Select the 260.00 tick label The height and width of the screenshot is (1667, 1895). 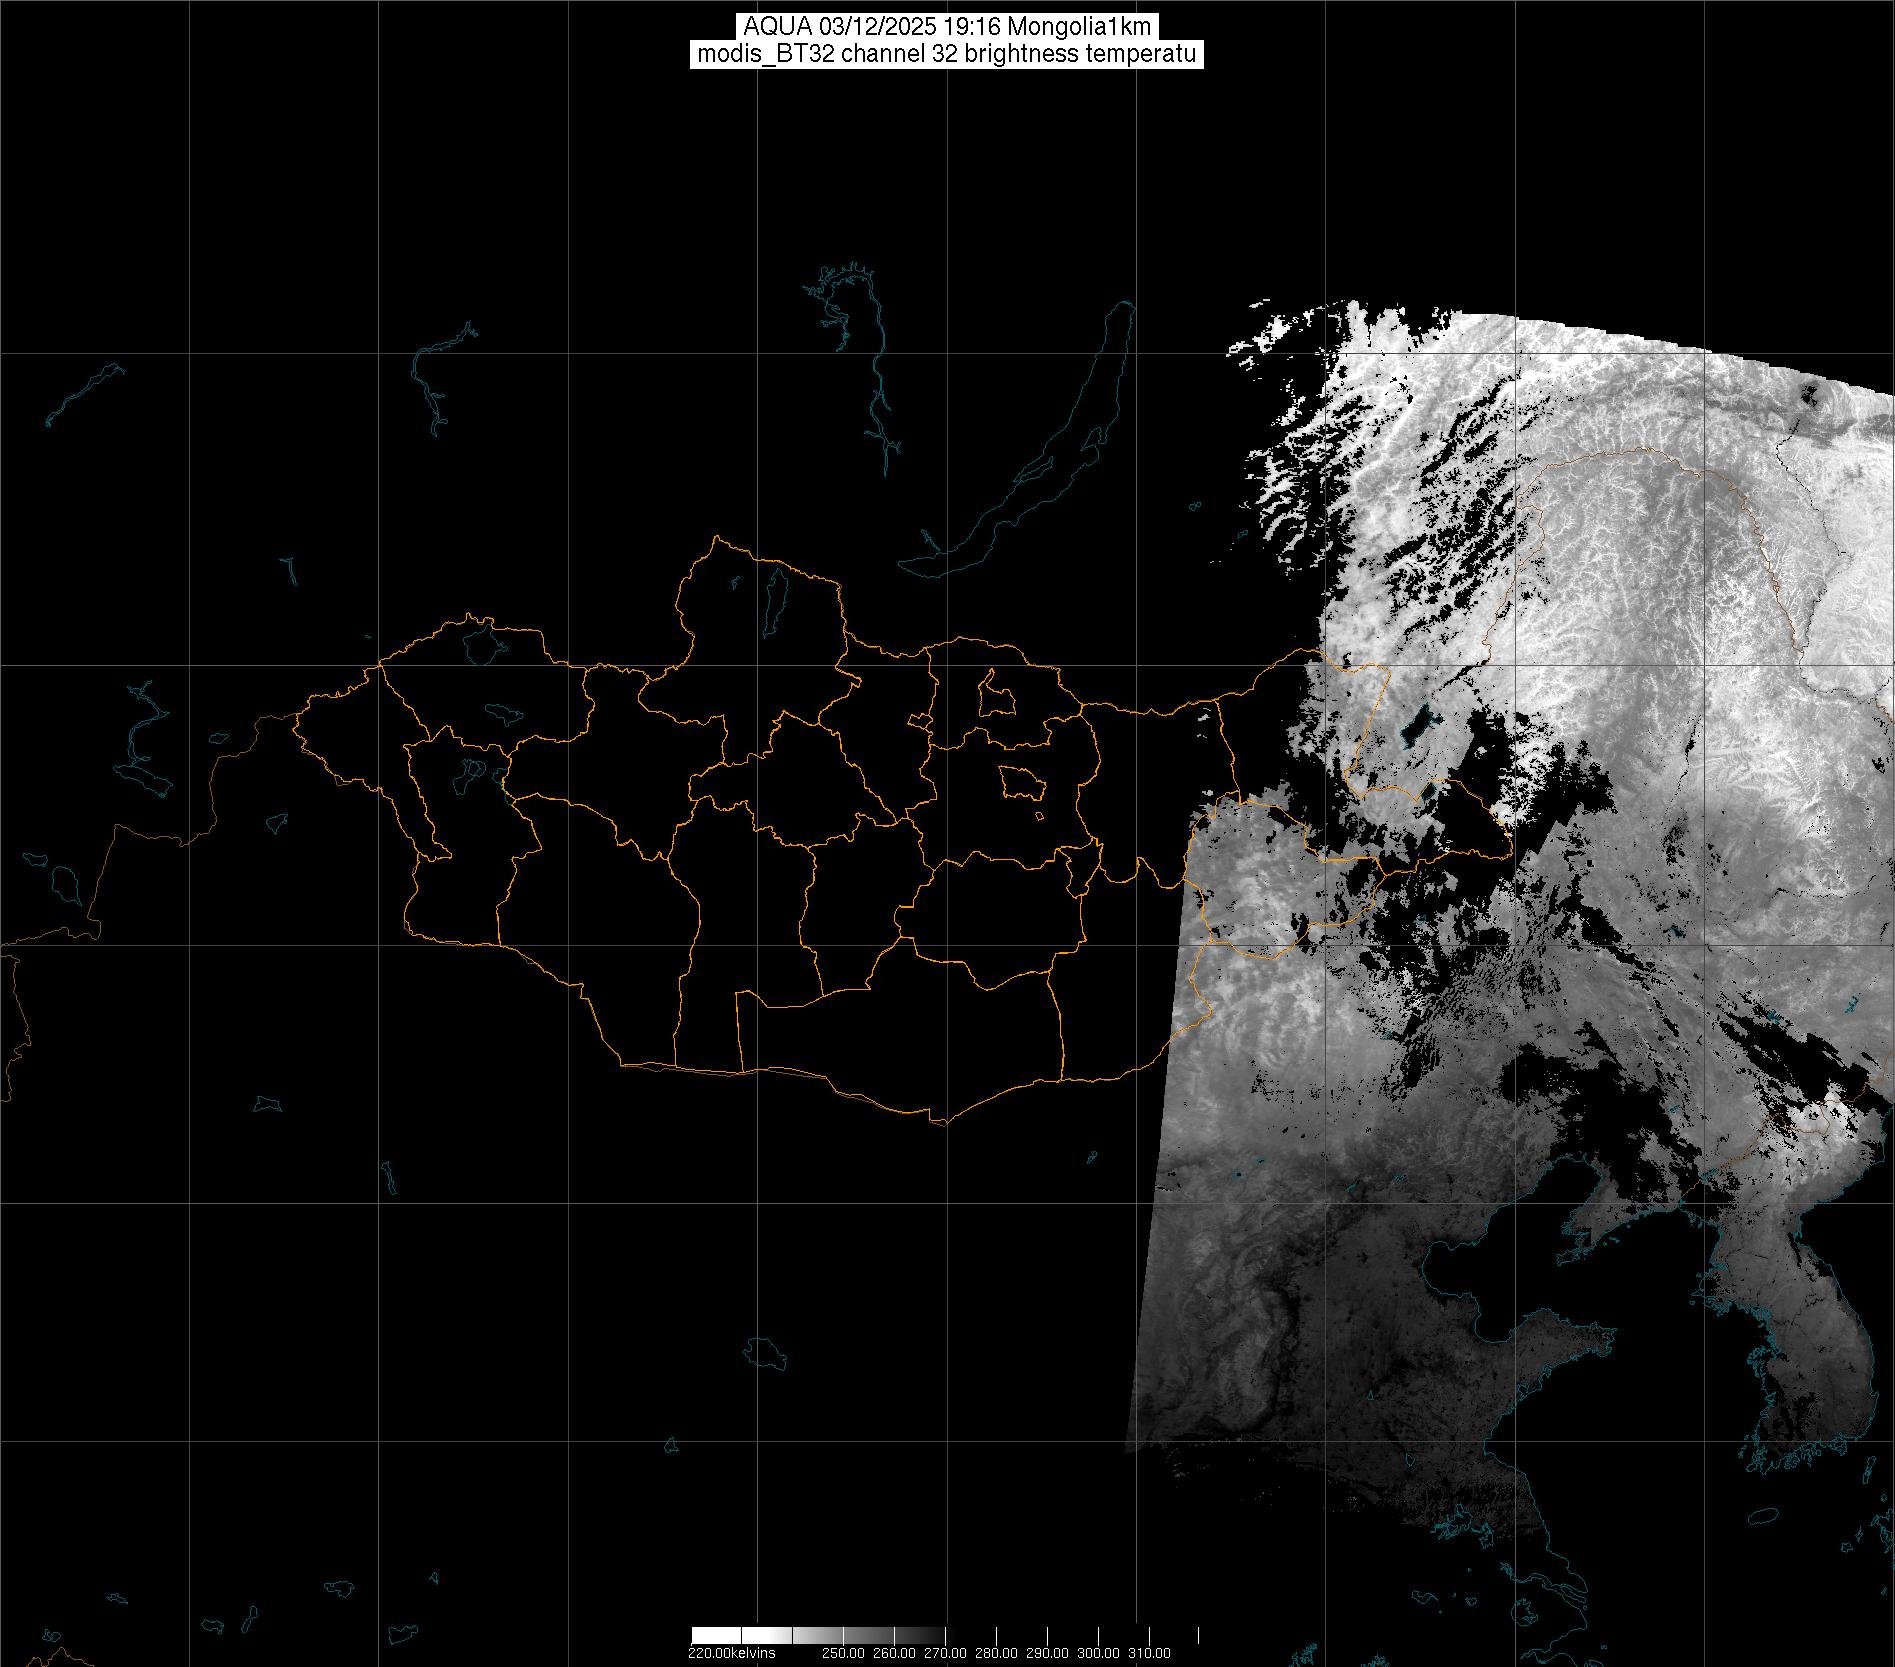pyautogui.click(x=895, y=1653)
